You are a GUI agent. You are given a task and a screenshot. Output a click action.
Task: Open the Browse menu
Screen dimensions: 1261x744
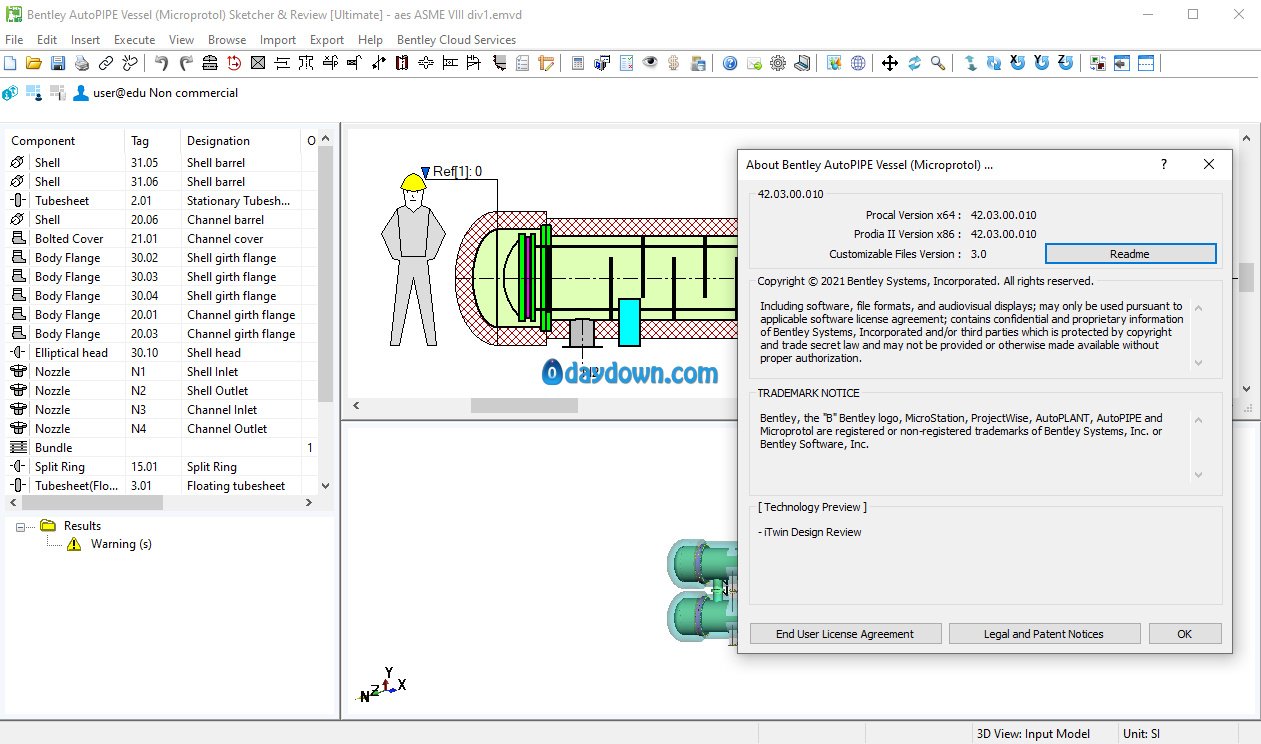pos(227,40)
